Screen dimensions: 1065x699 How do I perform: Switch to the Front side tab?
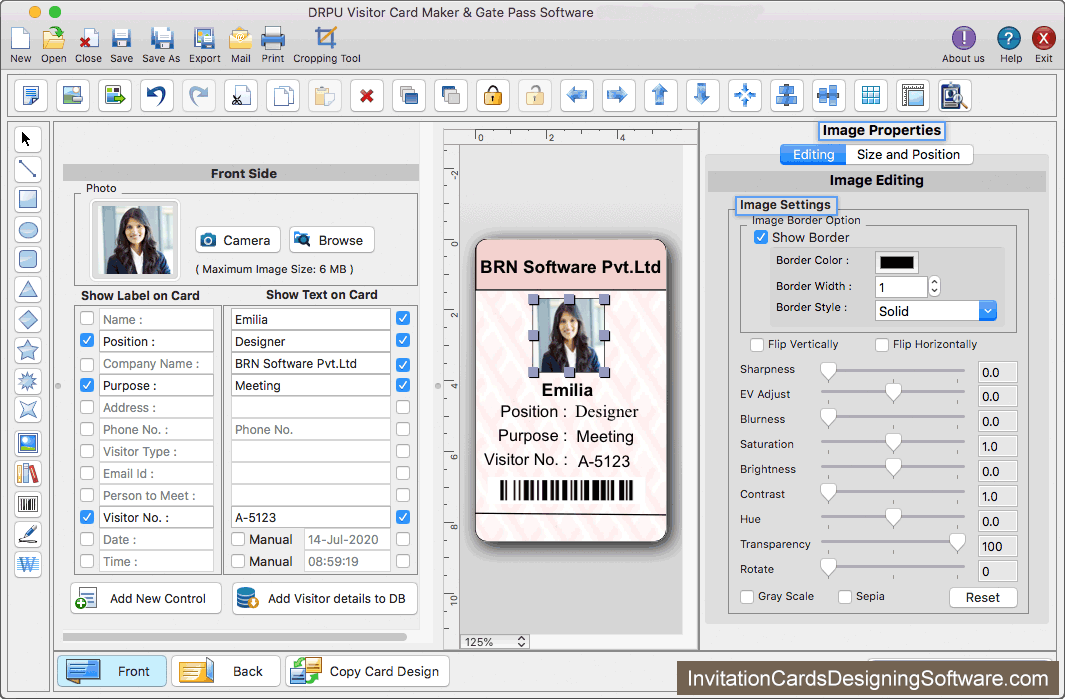[112, 671]
